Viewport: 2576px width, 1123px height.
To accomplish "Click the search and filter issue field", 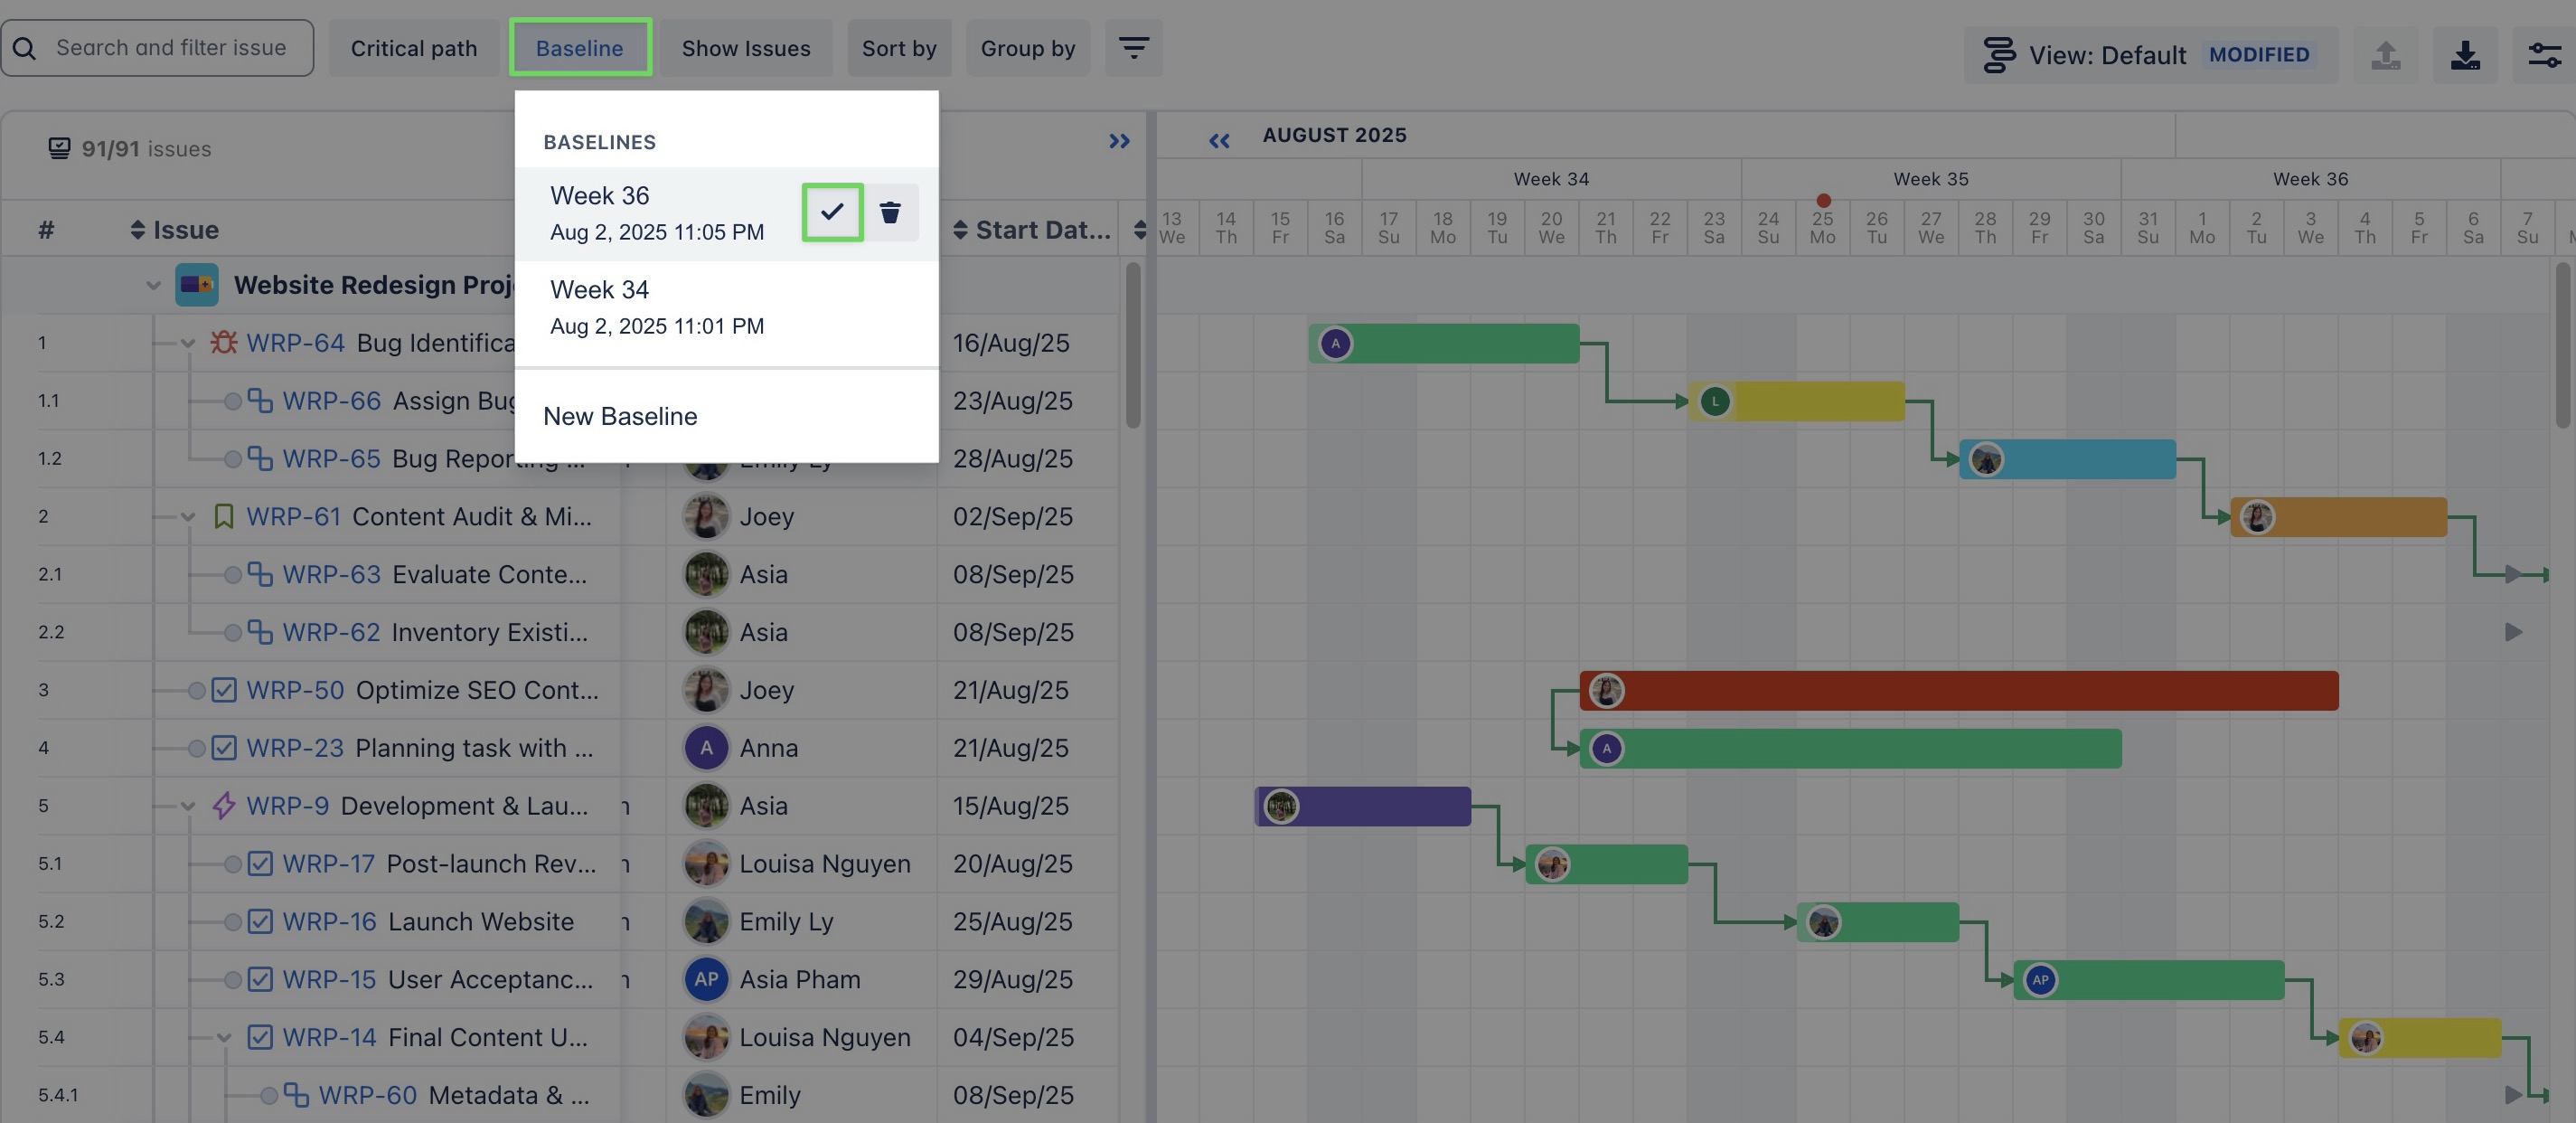I will coord(171,48).
